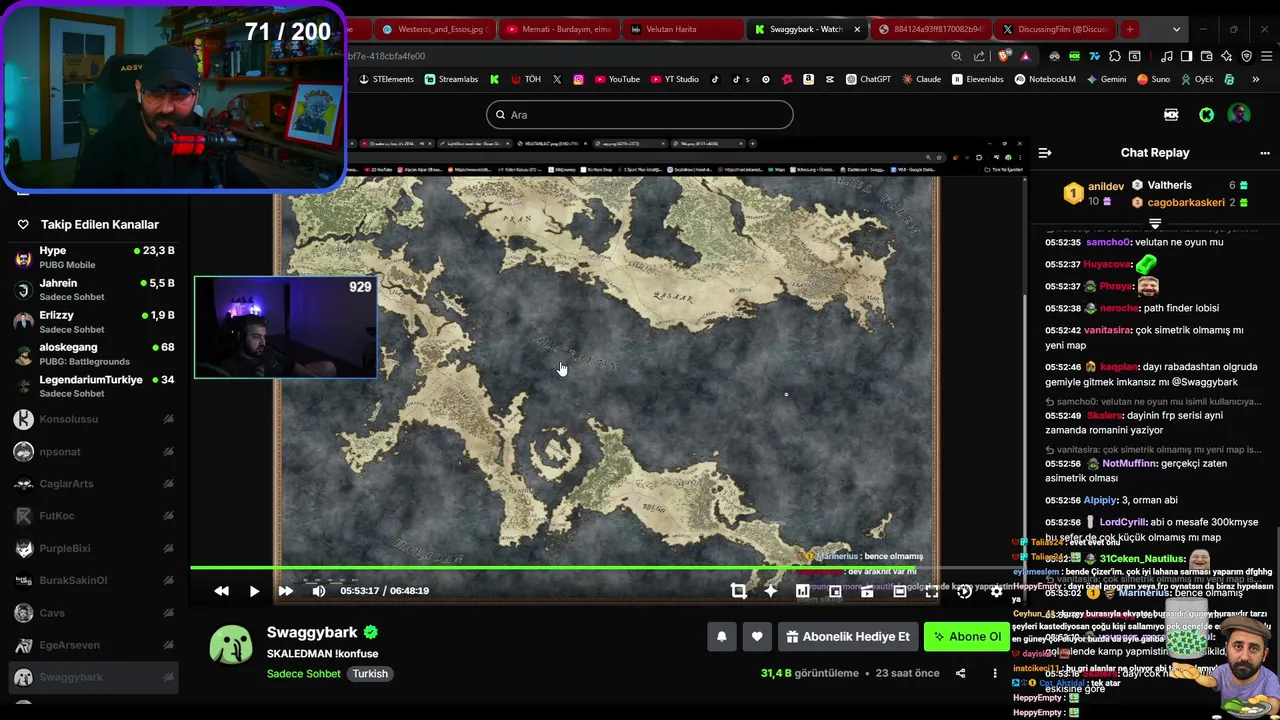Toggle theater mode in the player
The image size is (1280, 720).
coord(899,591)
